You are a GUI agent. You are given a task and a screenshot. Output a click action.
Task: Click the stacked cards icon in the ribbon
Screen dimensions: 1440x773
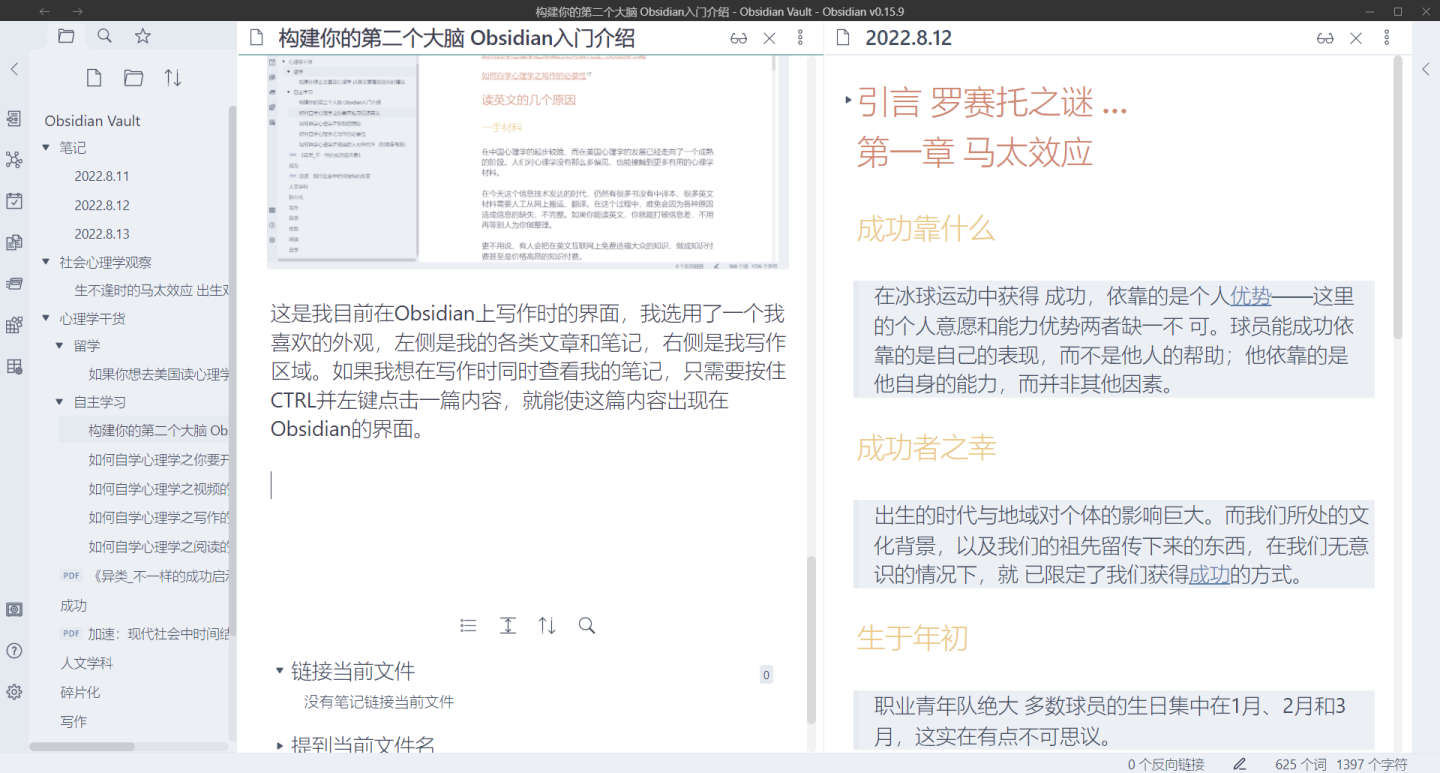[x=14, y=283]
